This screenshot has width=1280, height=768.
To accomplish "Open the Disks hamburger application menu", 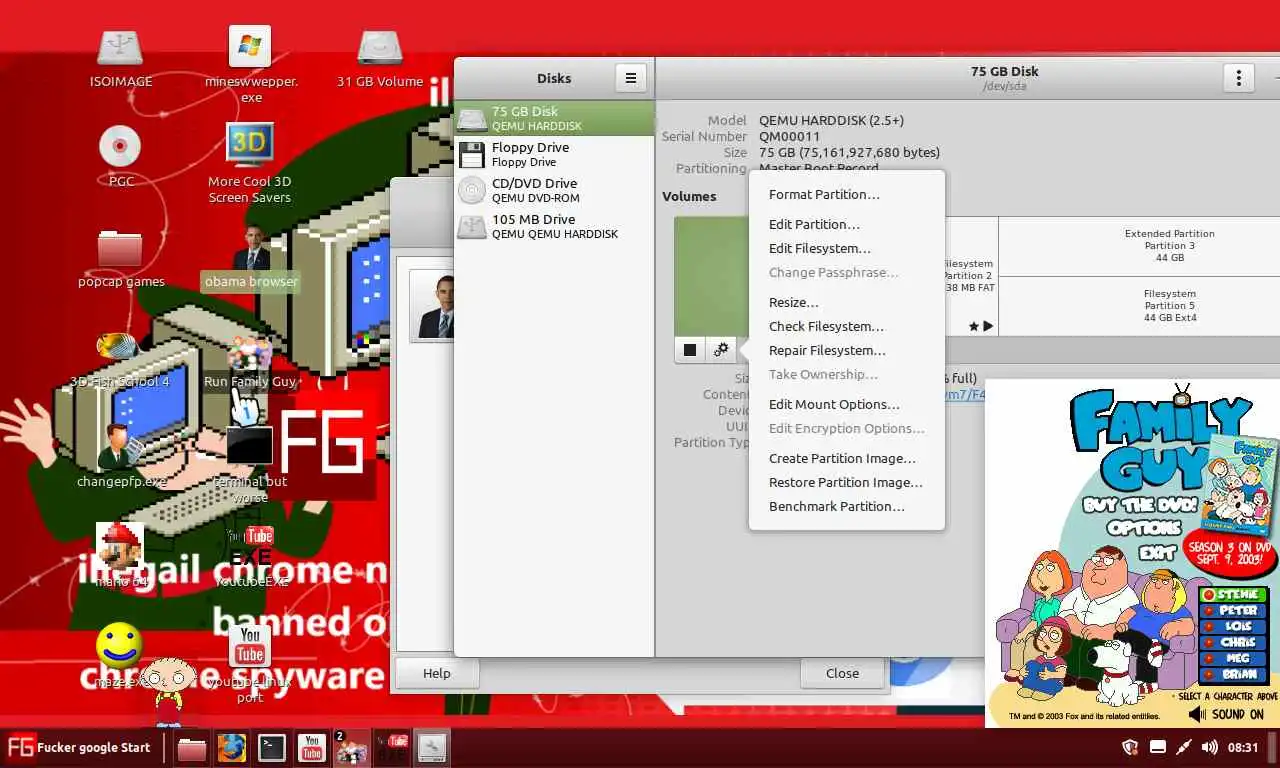I will click(631, 78).
